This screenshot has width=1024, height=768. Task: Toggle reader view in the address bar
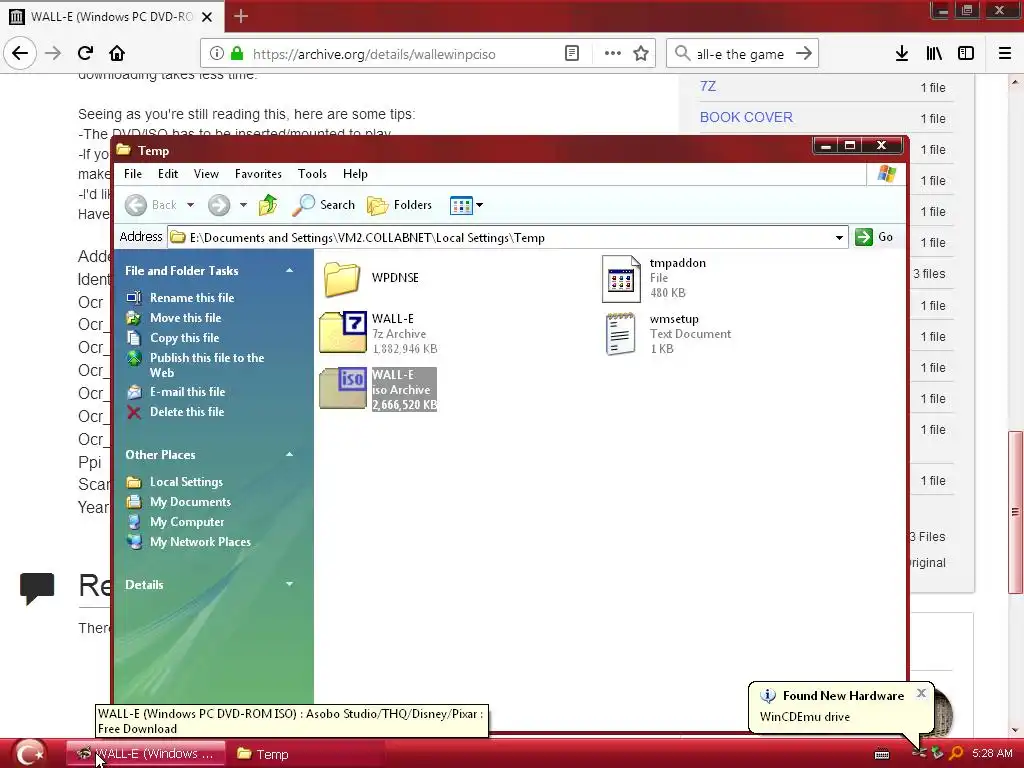click(572, 54)
